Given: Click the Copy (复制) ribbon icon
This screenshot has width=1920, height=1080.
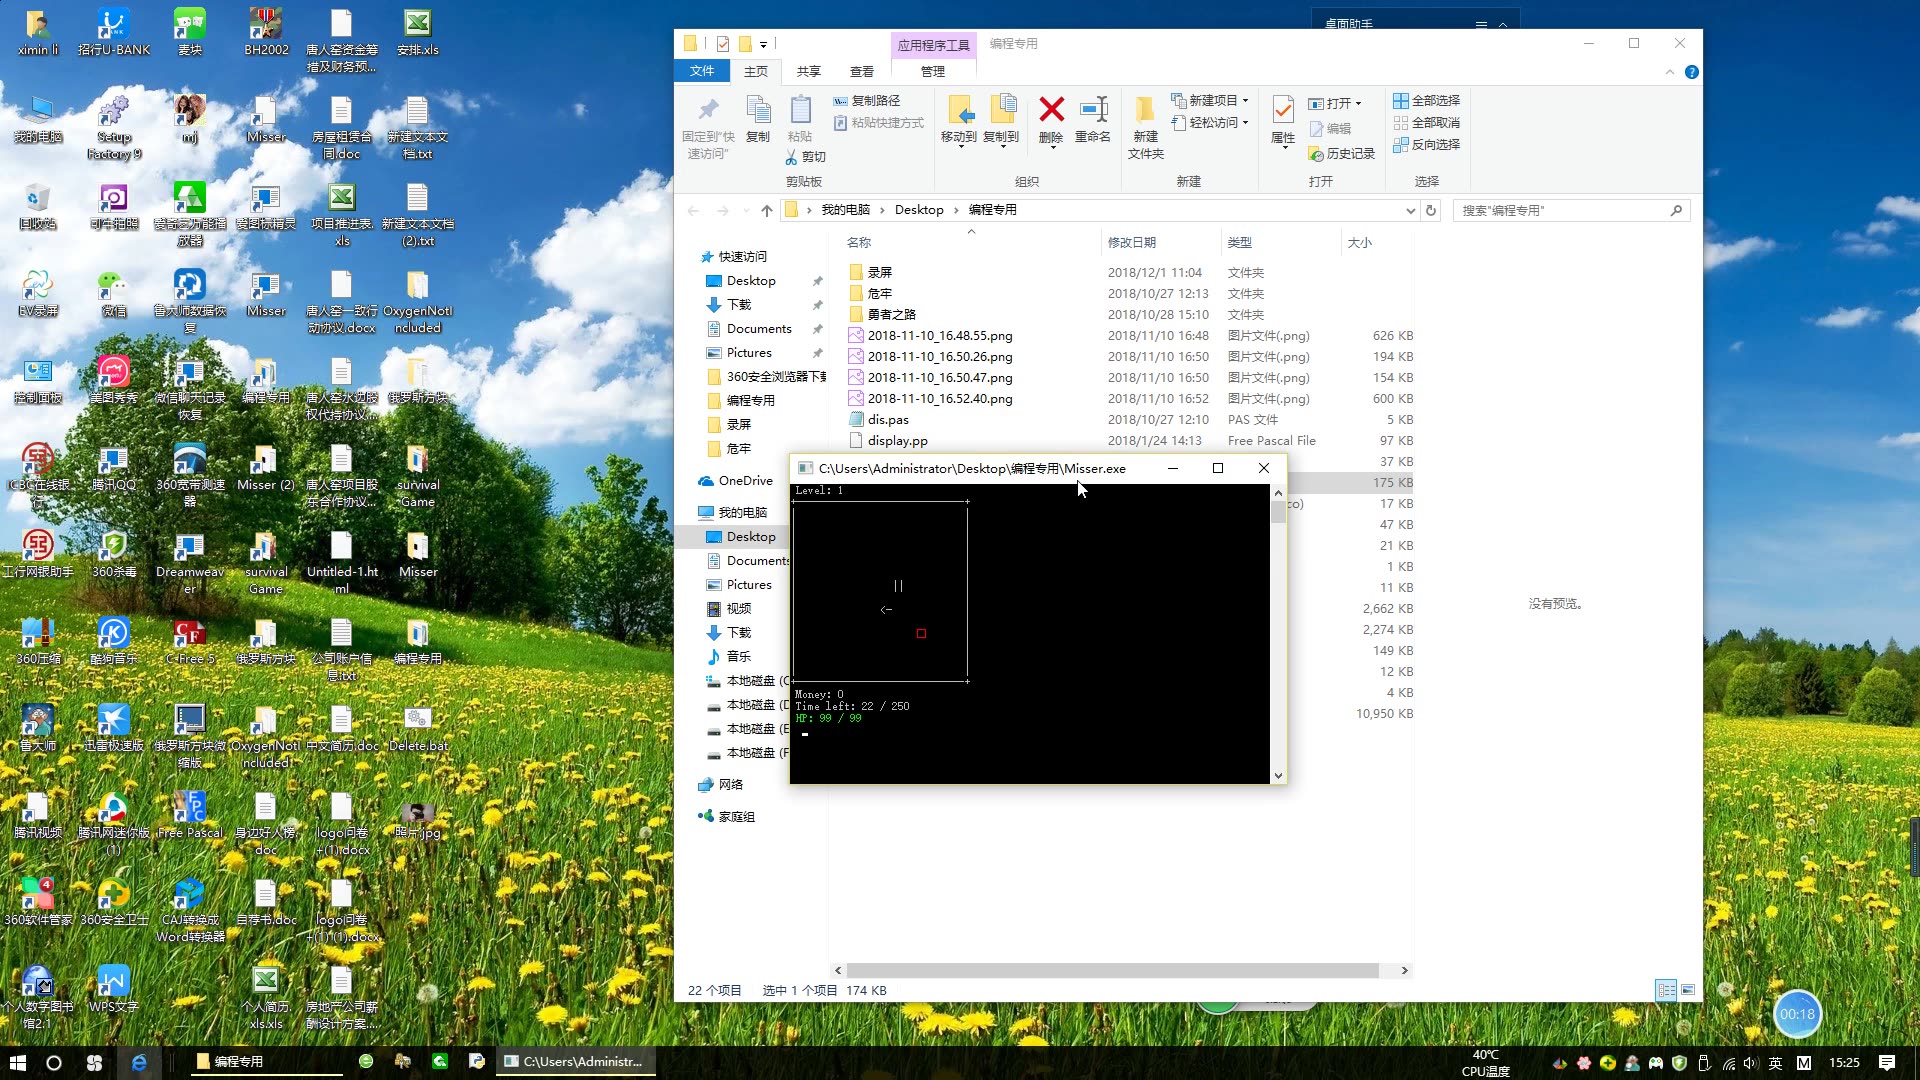Looking at the screenshot, I should [758, 110].
